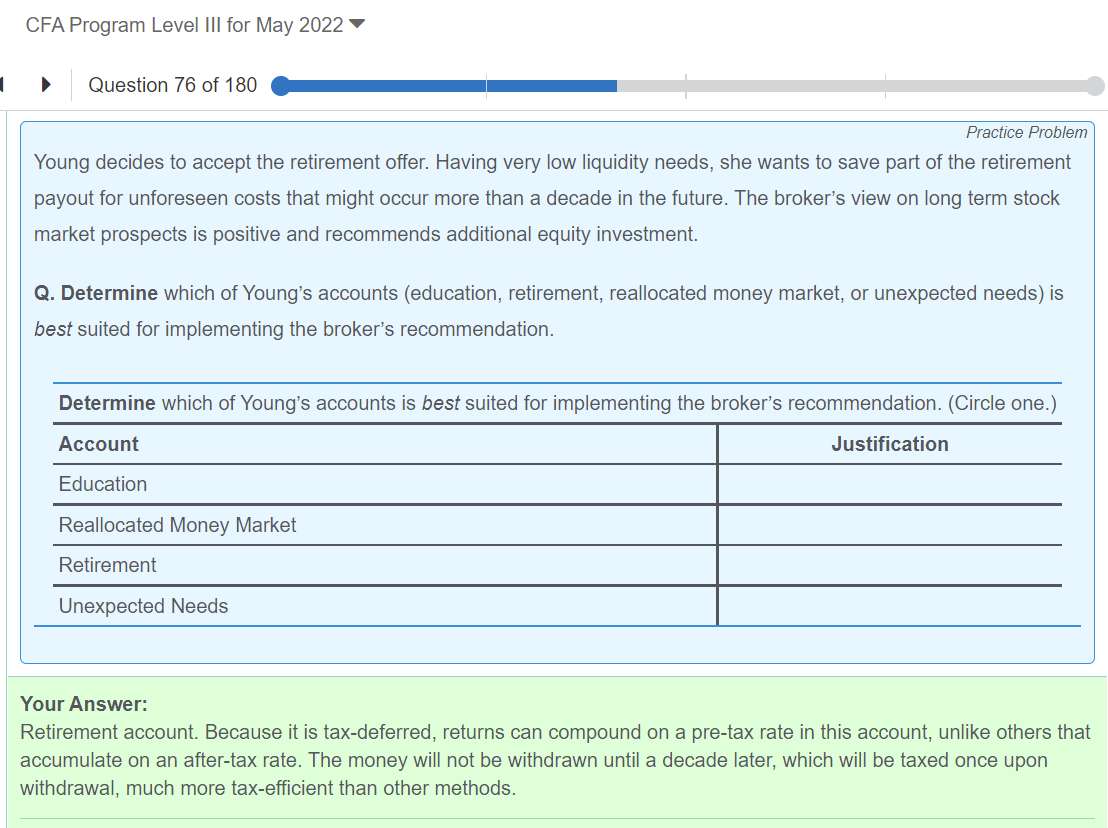Click the CFA Program Level III title

184,25
